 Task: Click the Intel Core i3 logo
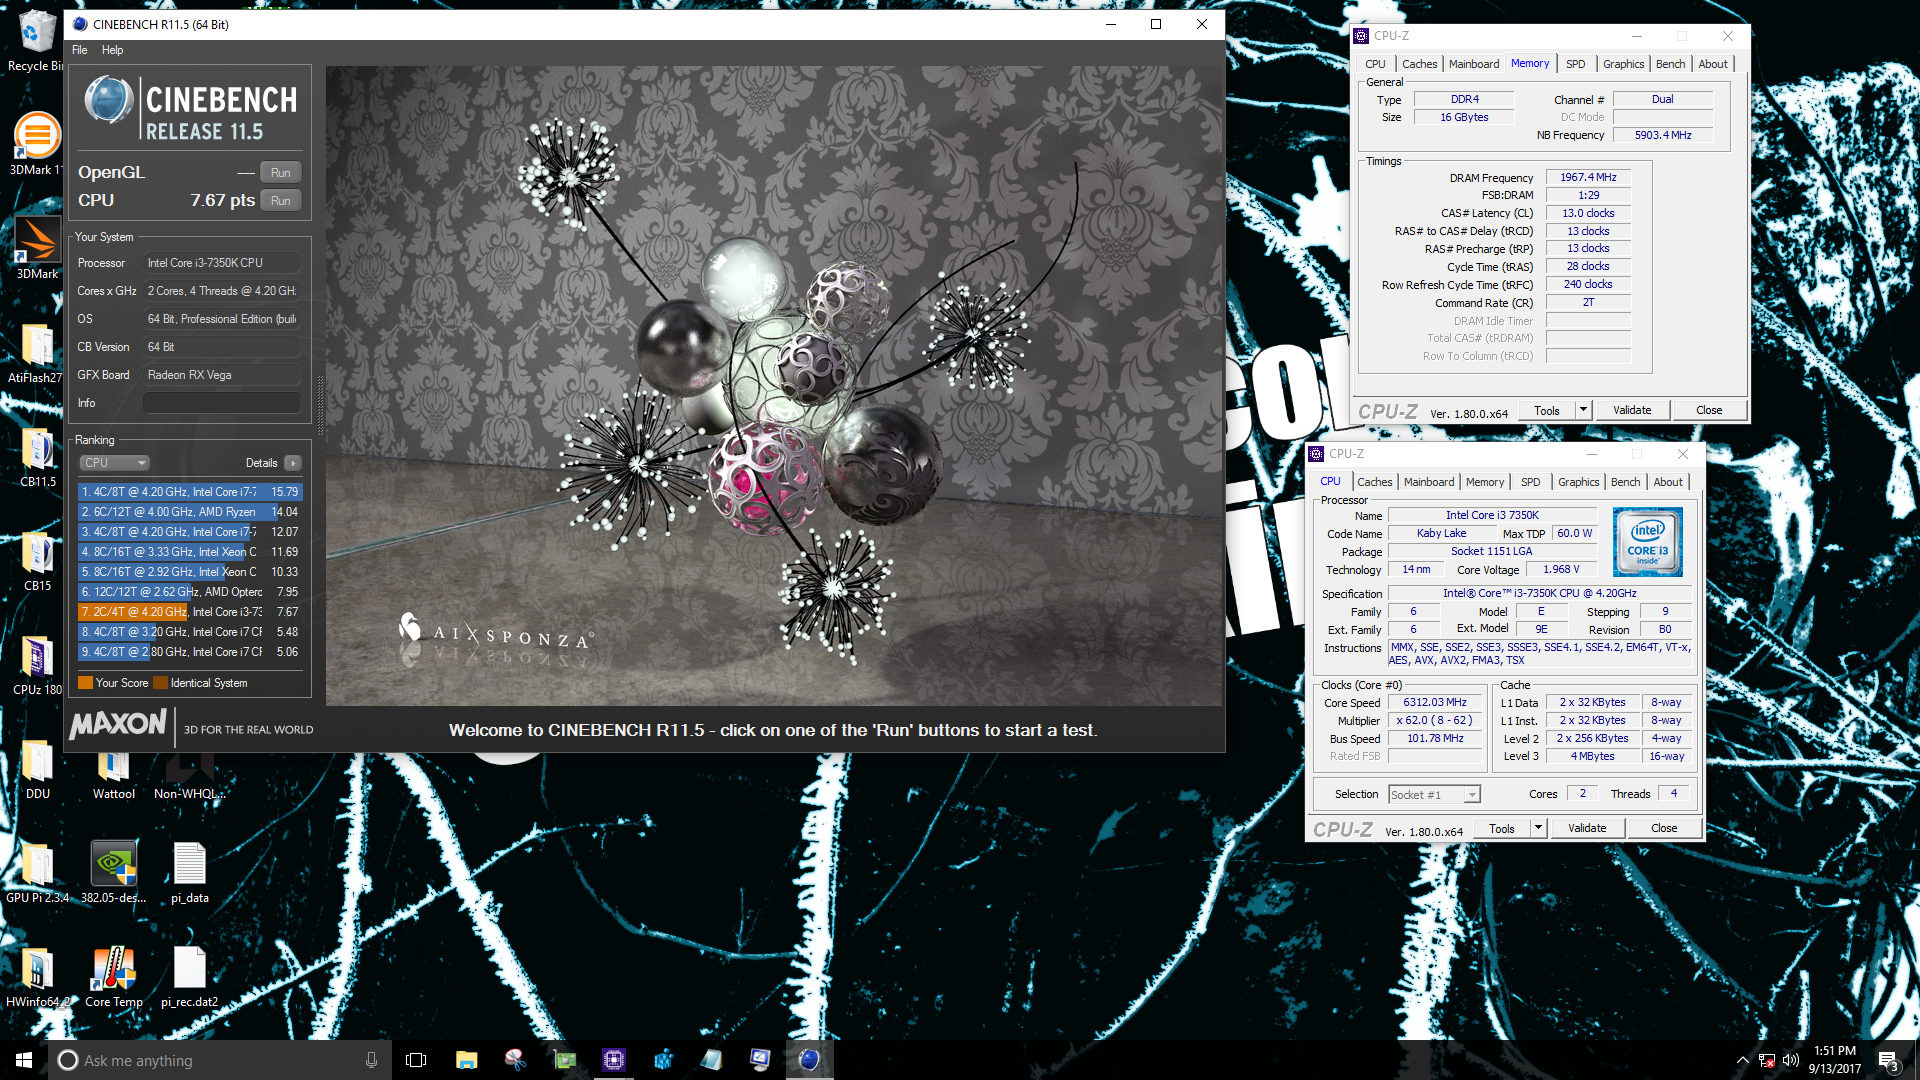tap(1647, 541)
